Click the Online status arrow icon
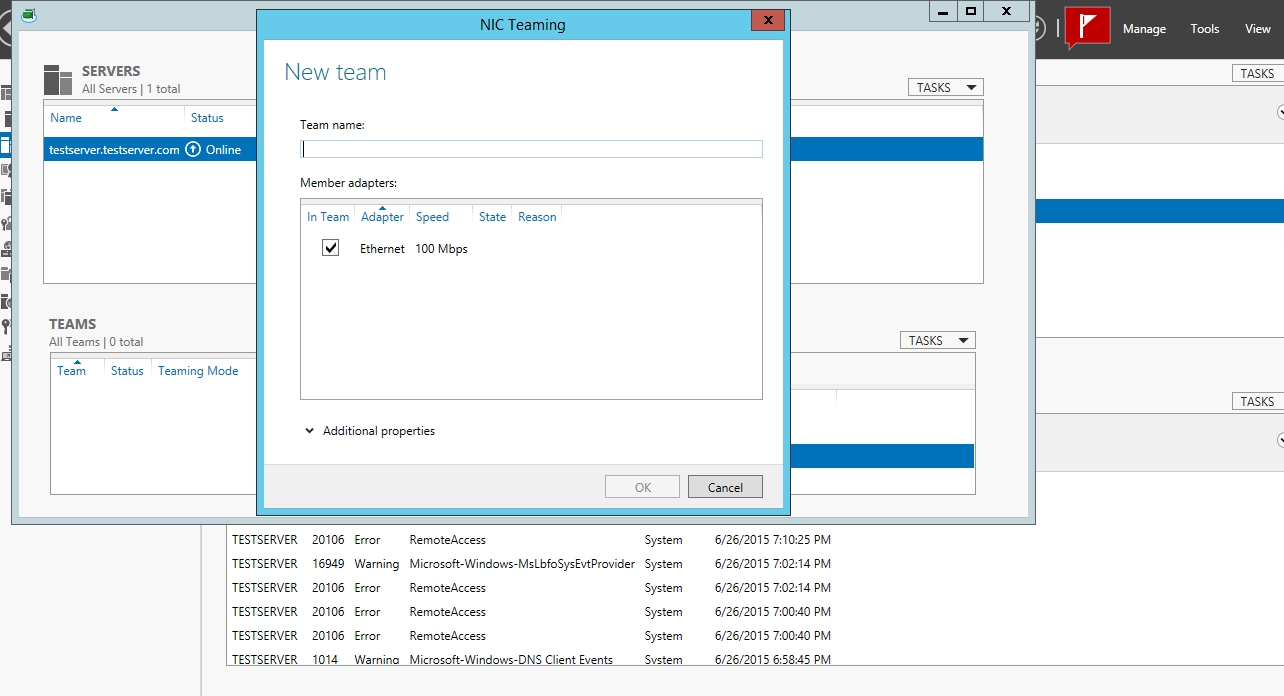 coord(194,150)
